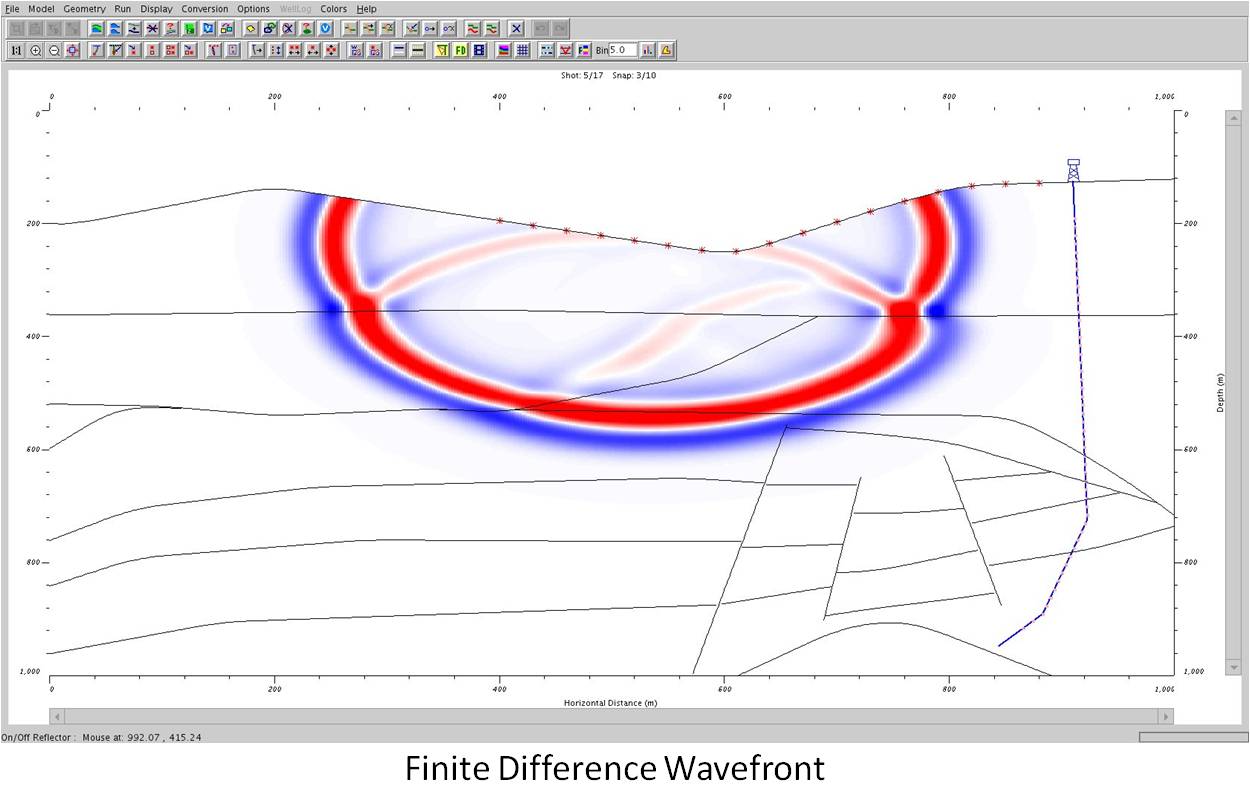Screen dimensions: 1250x799
Task: Click the Bin value input field
Action: (x=622, y=49)
